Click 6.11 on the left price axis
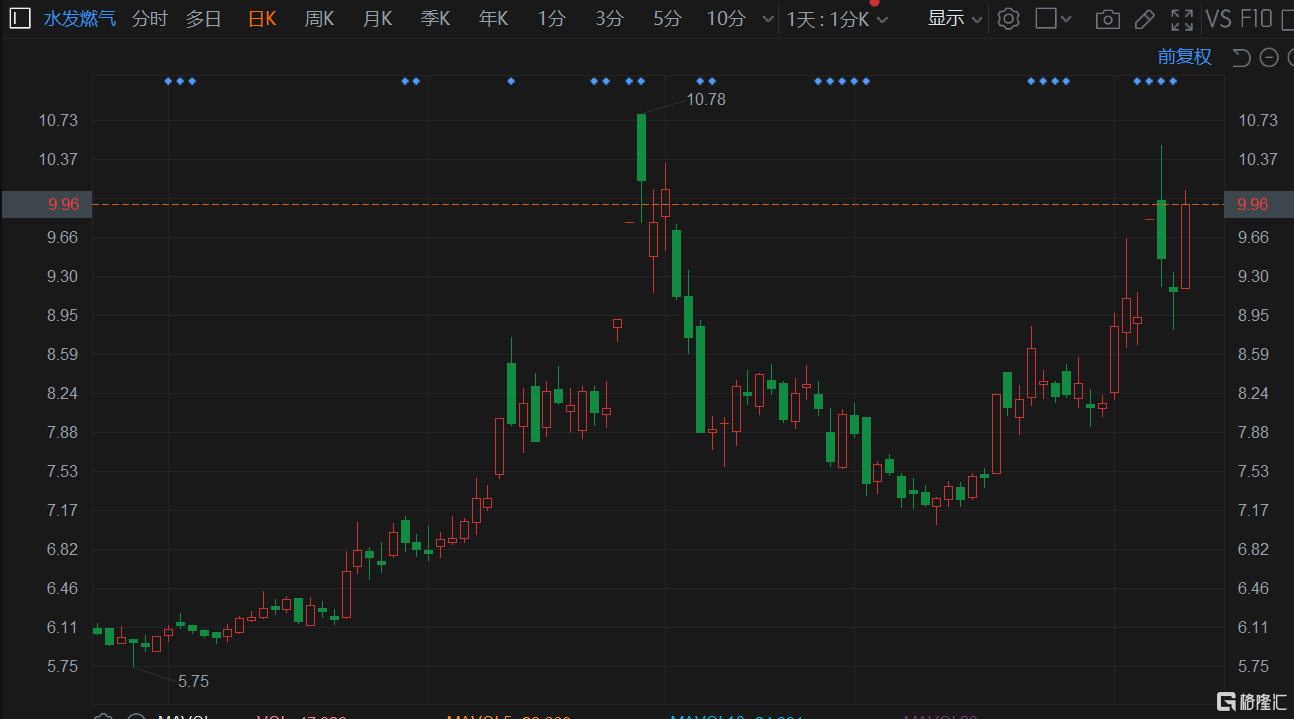1294x719 pixels. (x=63, y=627)
